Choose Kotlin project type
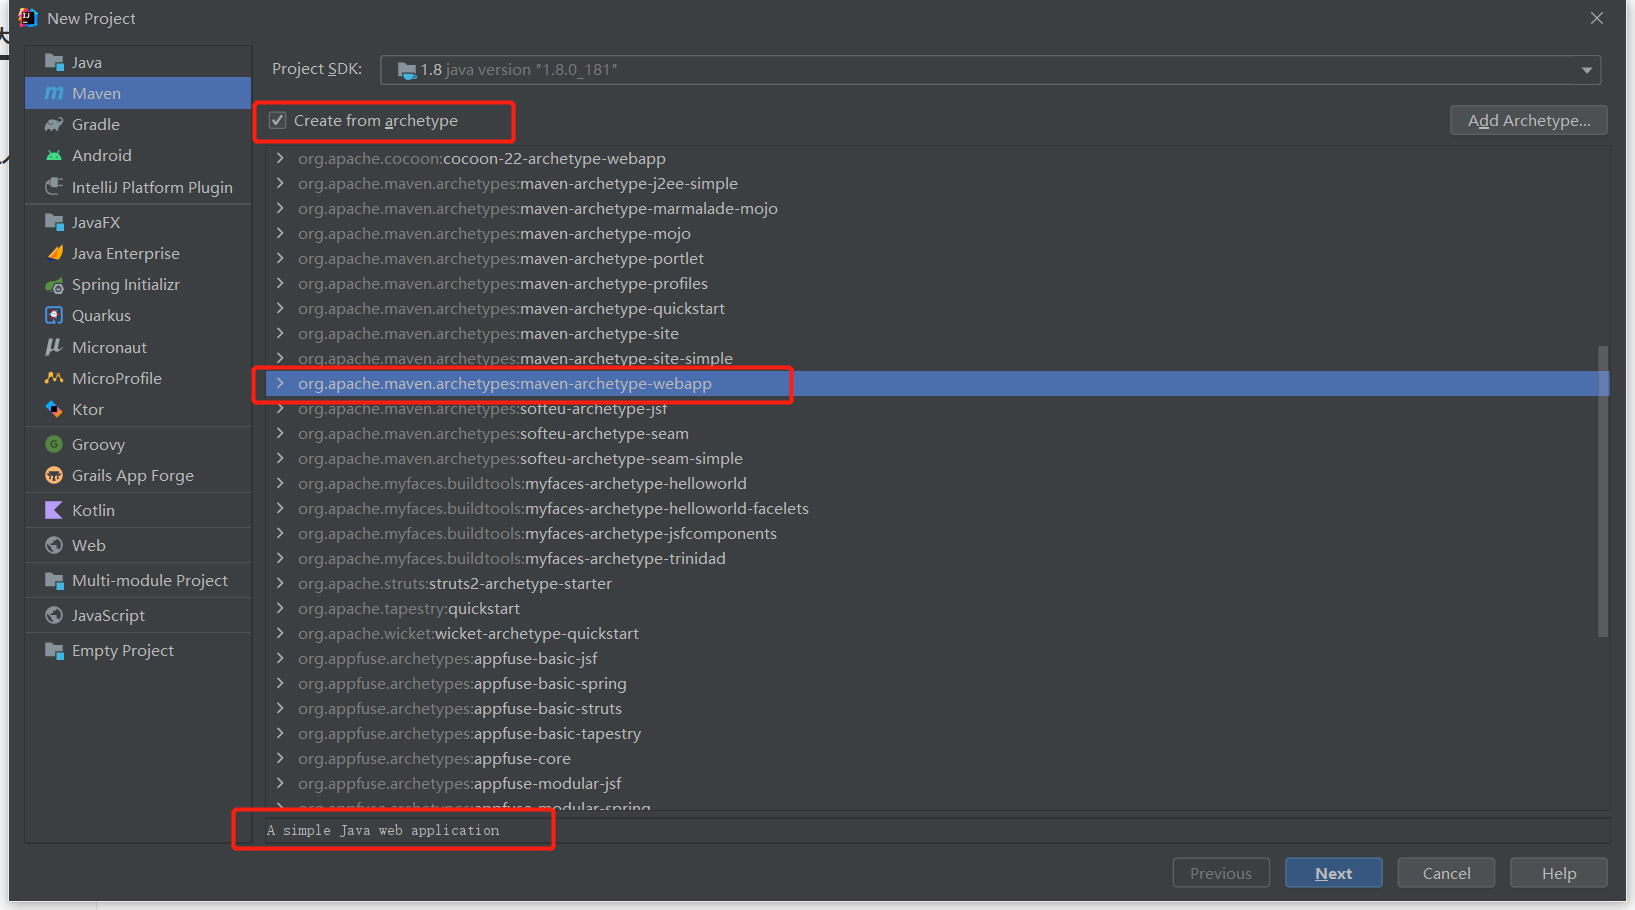1635x910 pixels. tap(138, 510)
